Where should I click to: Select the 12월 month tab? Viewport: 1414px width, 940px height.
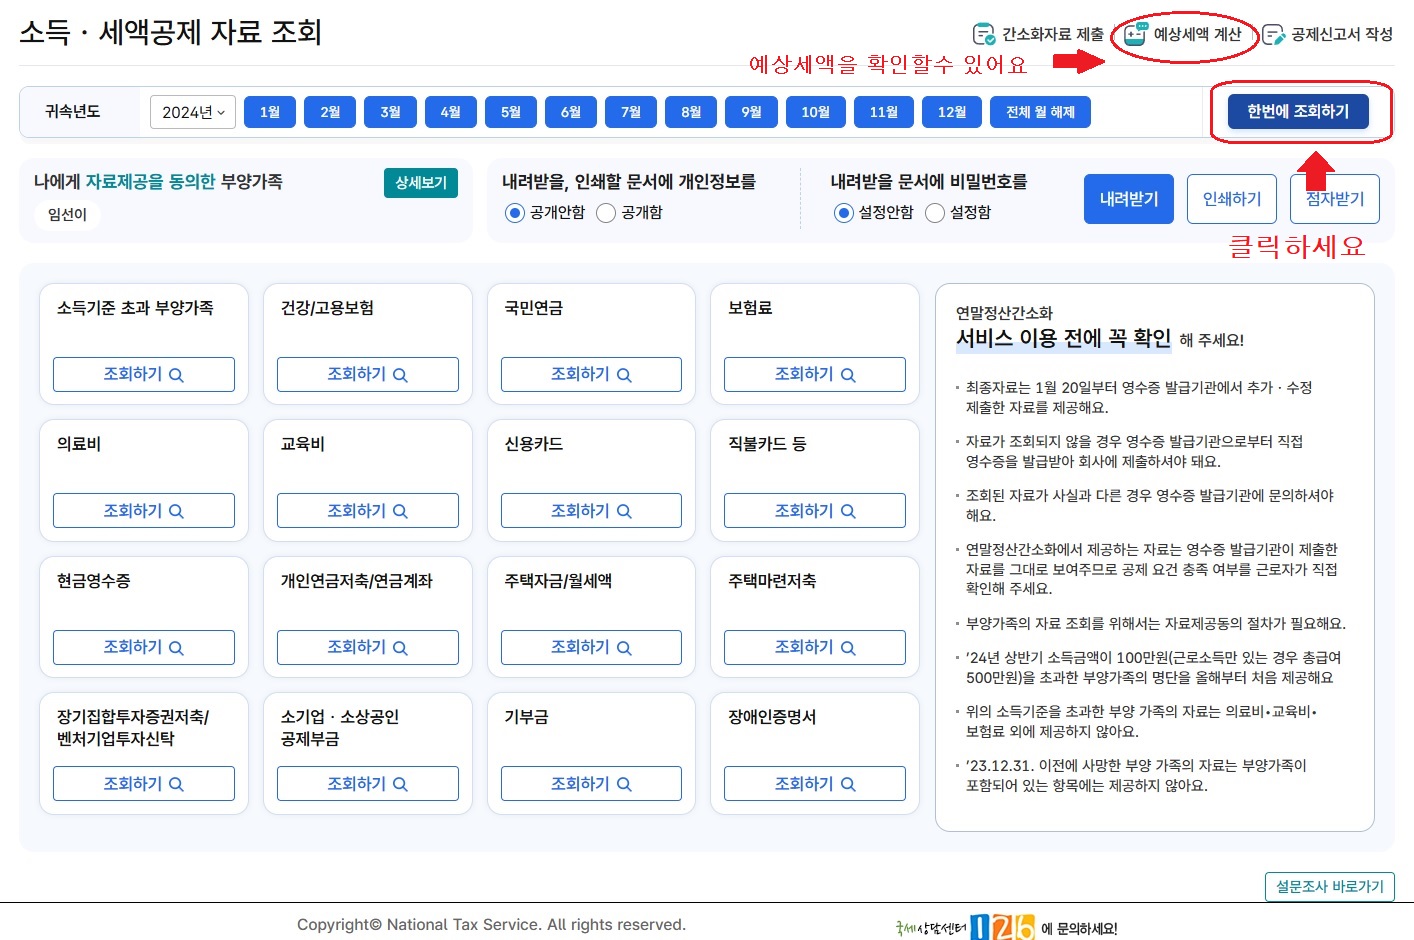[x=951, y=112]
